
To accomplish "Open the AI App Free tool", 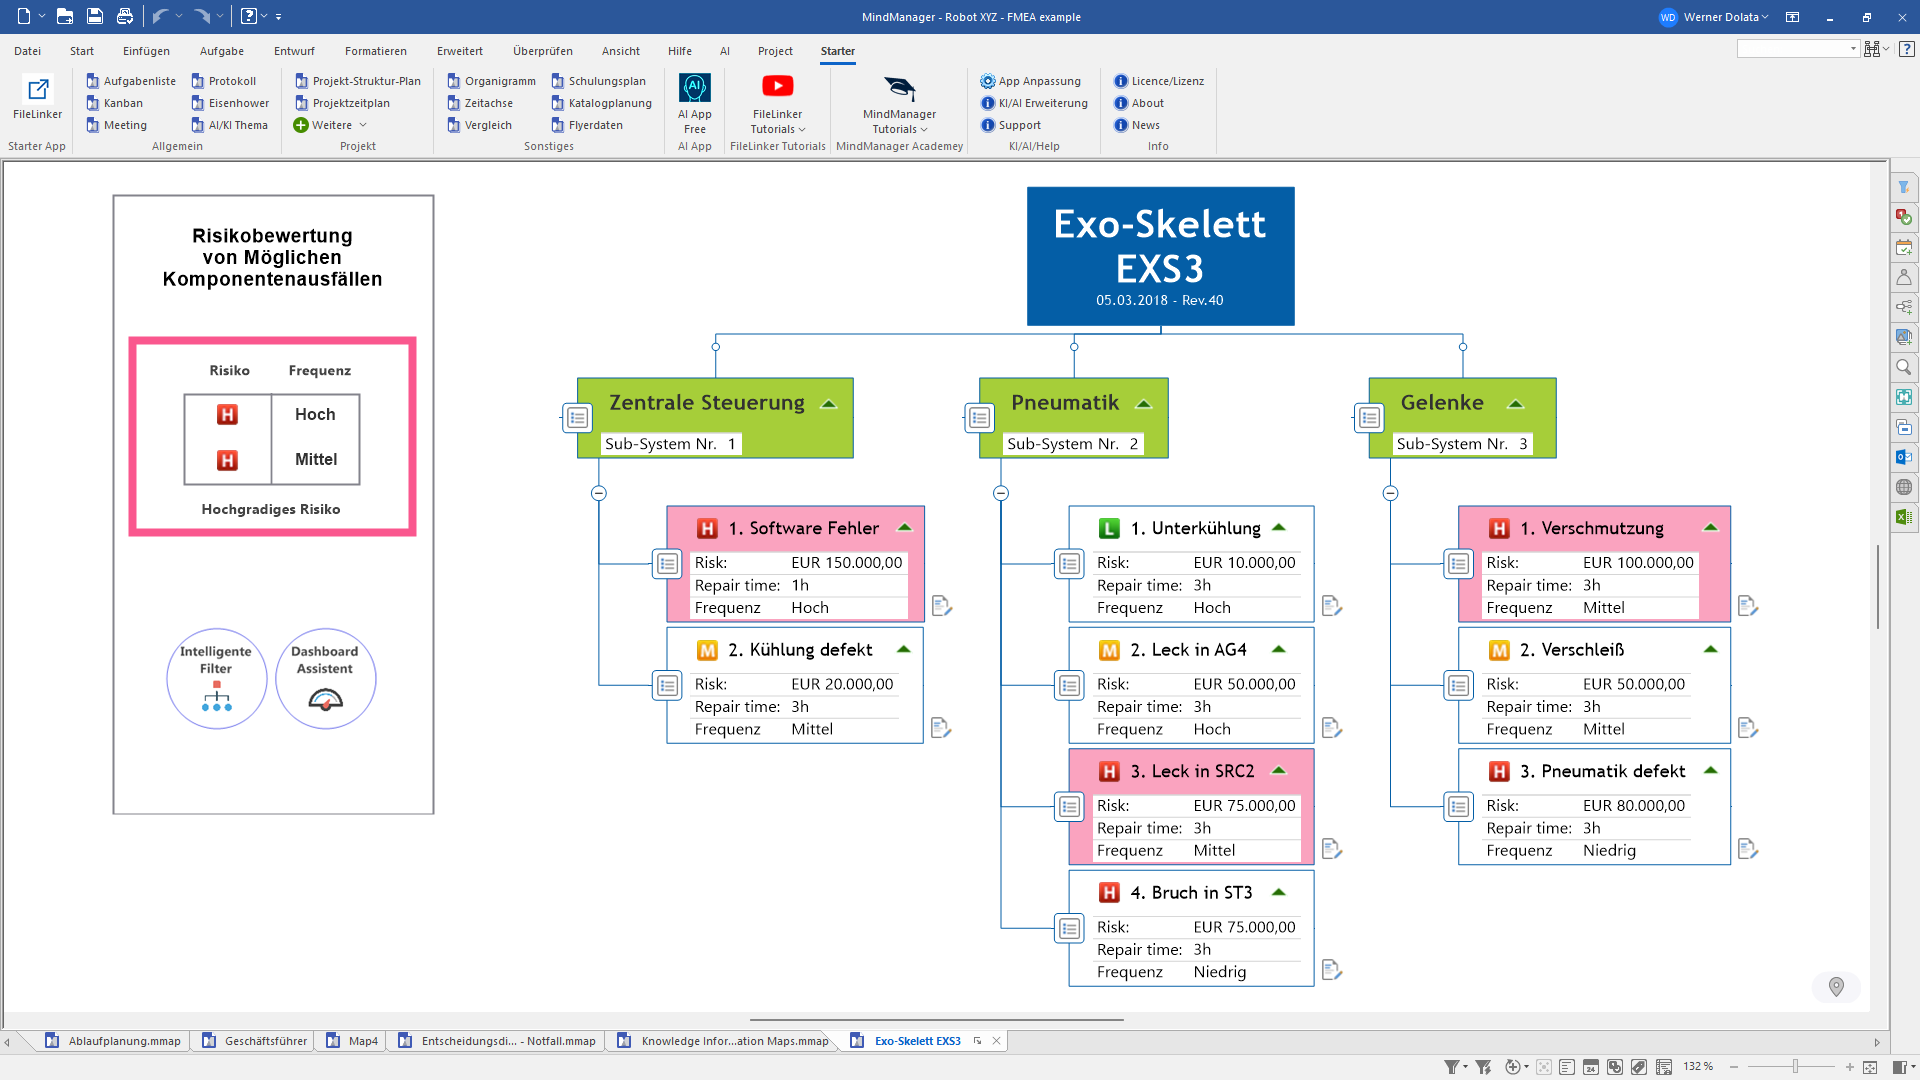I will (x=694, y=88).
